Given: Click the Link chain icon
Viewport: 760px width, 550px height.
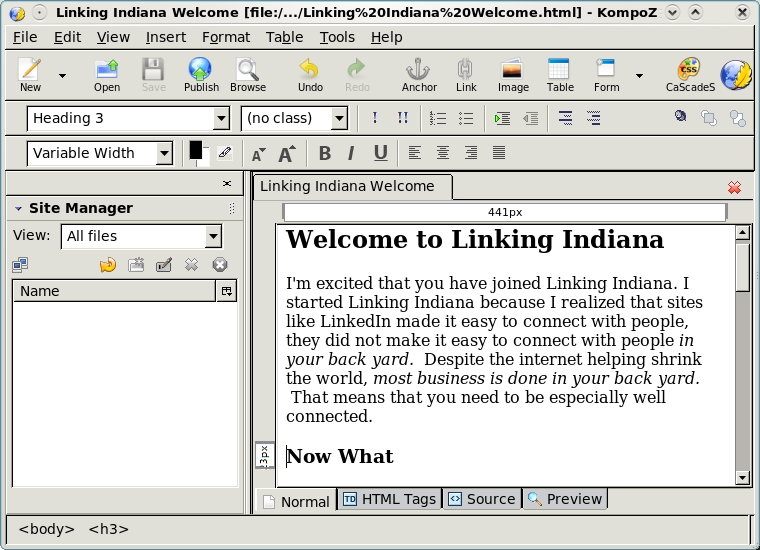Looking at the screenshot, I should (x=465, y=69).
